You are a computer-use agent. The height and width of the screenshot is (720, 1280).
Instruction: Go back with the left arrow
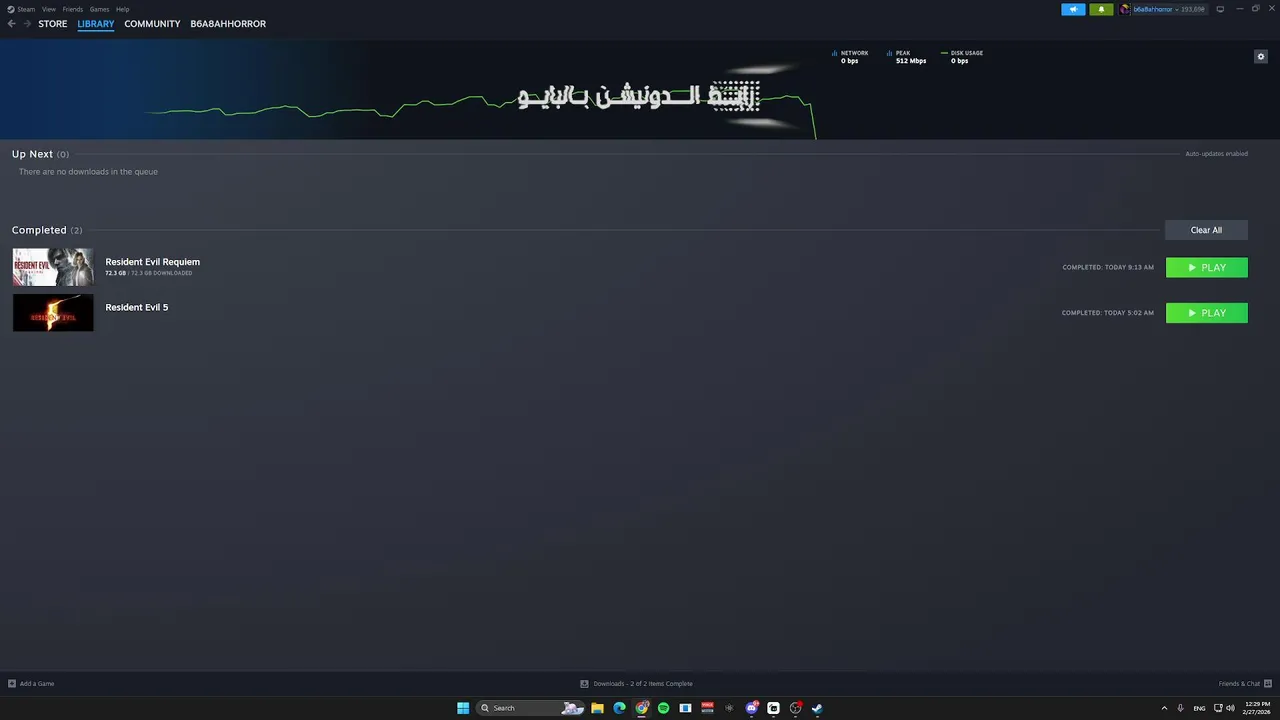pos(12,24)
